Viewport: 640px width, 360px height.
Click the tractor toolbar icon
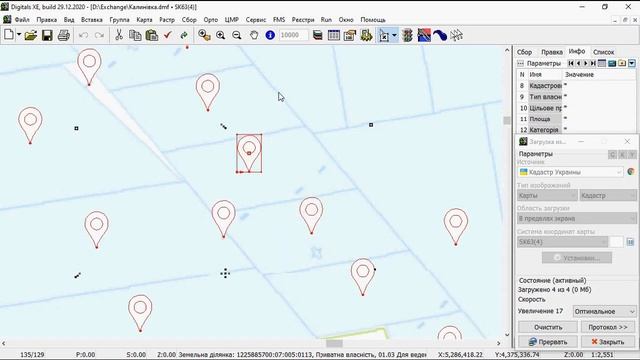[x=366, y=36]
